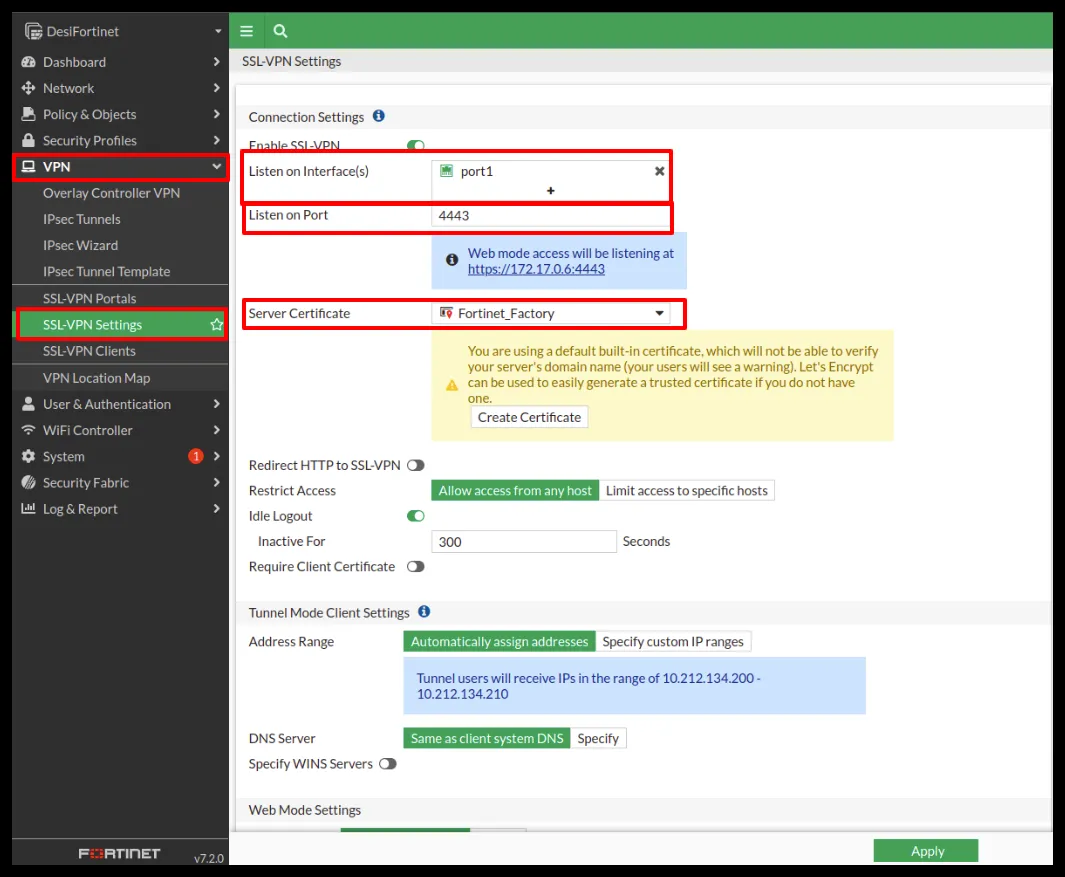Image resolution: width=1065 pixels, height=877 pixels.
Task: Choose Same as client system DNS
Action: [487, 738]
